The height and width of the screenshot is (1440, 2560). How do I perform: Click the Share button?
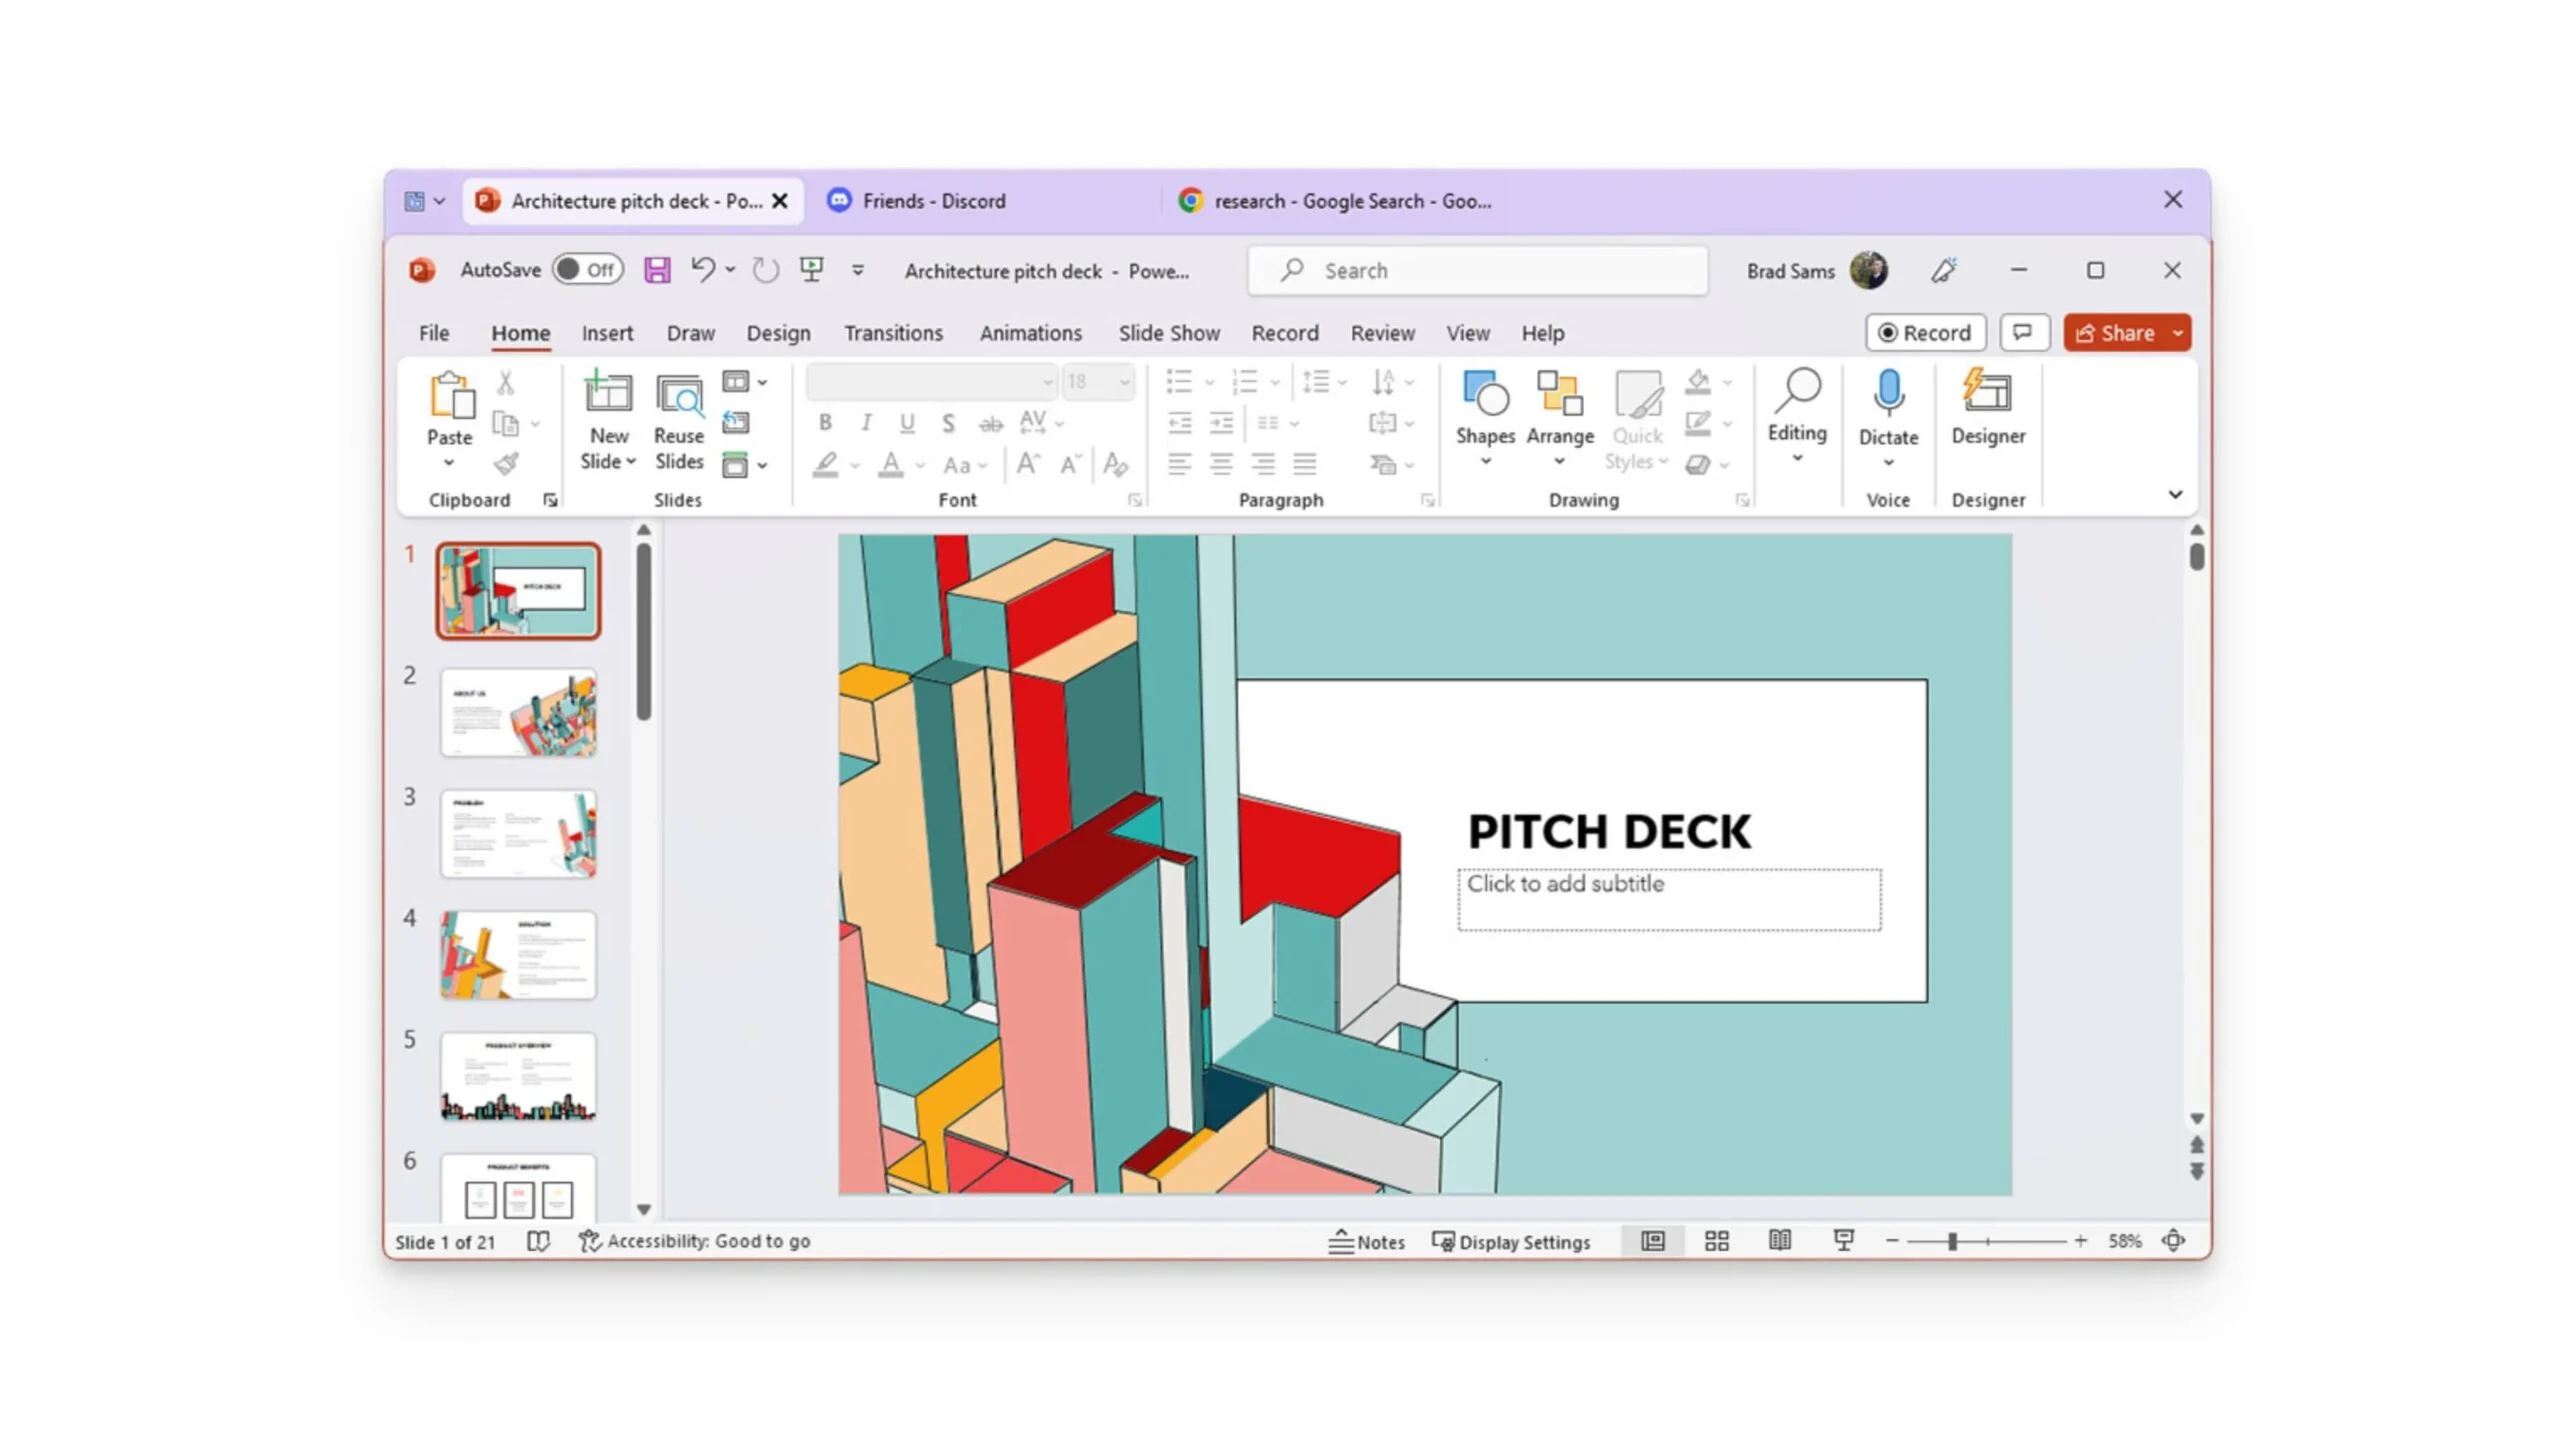[x=2115, y=333]
